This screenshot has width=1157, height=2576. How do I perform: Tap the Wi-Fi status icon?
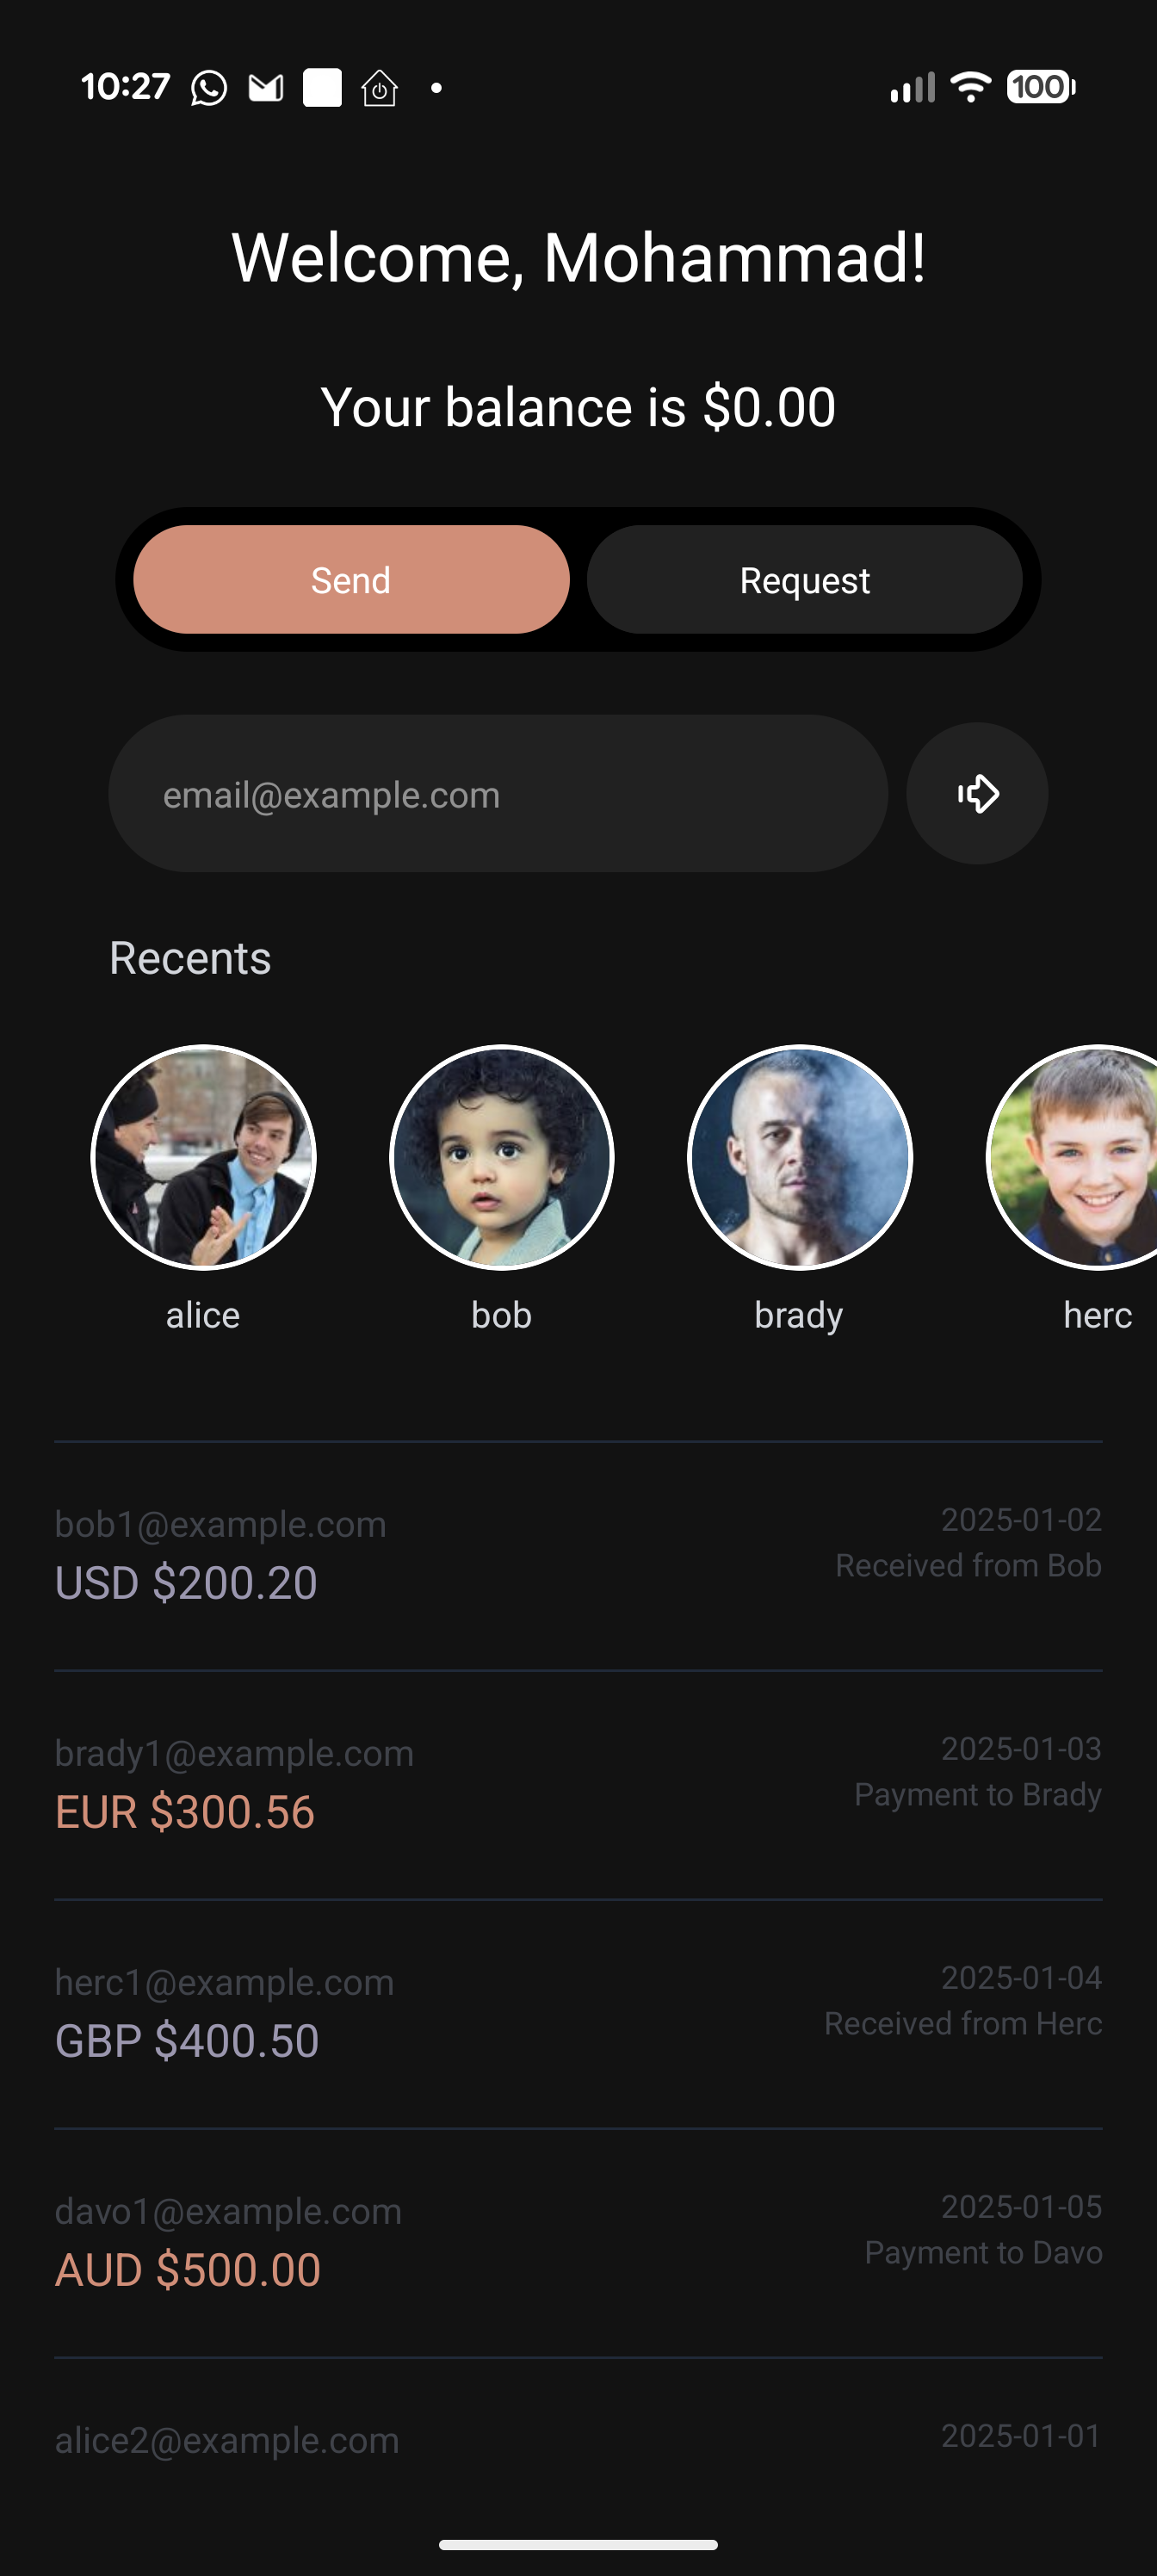(970, 87)
